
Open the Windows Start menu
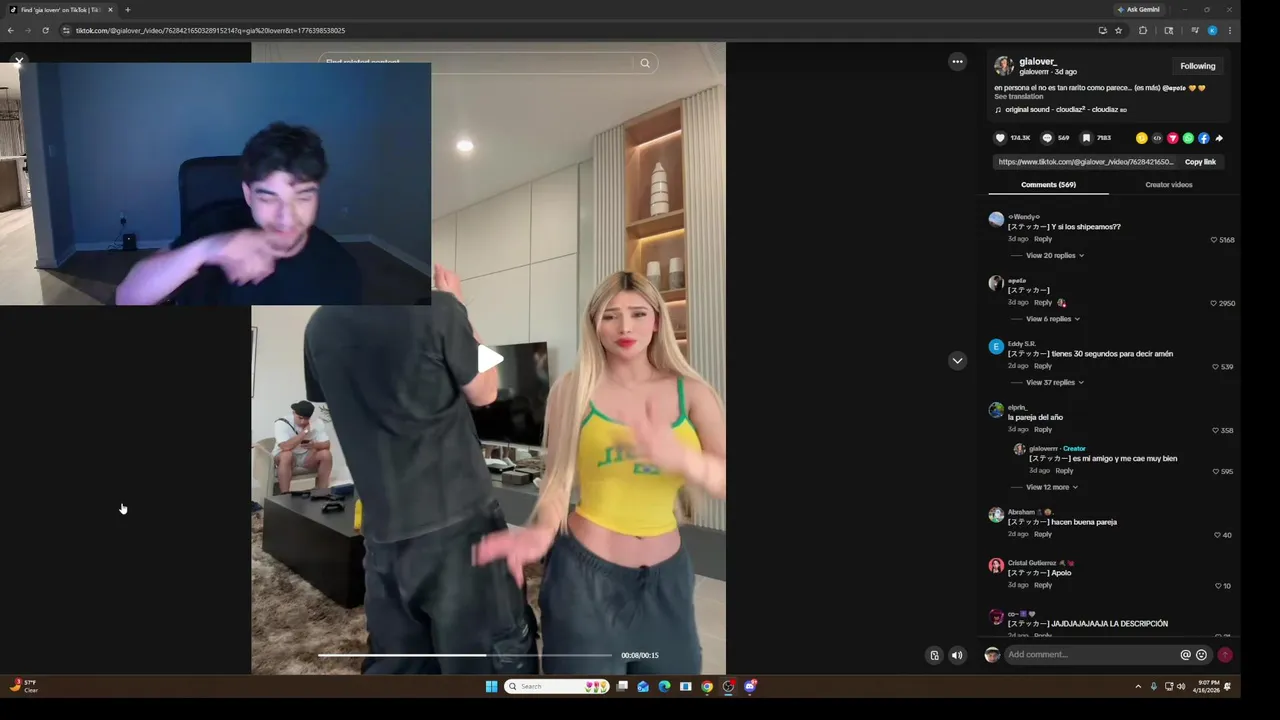click(x=491, y=686)
